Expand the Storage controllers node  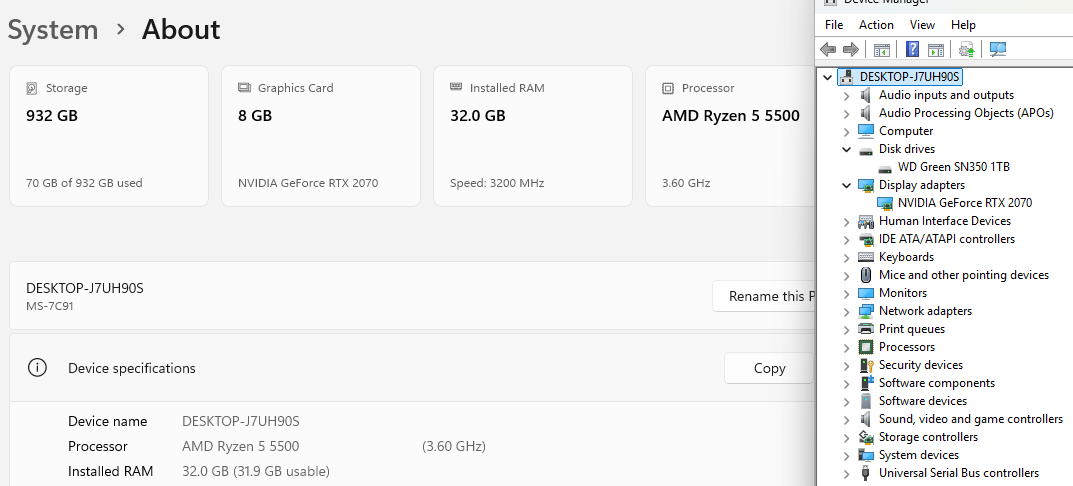tap(846, 437)
